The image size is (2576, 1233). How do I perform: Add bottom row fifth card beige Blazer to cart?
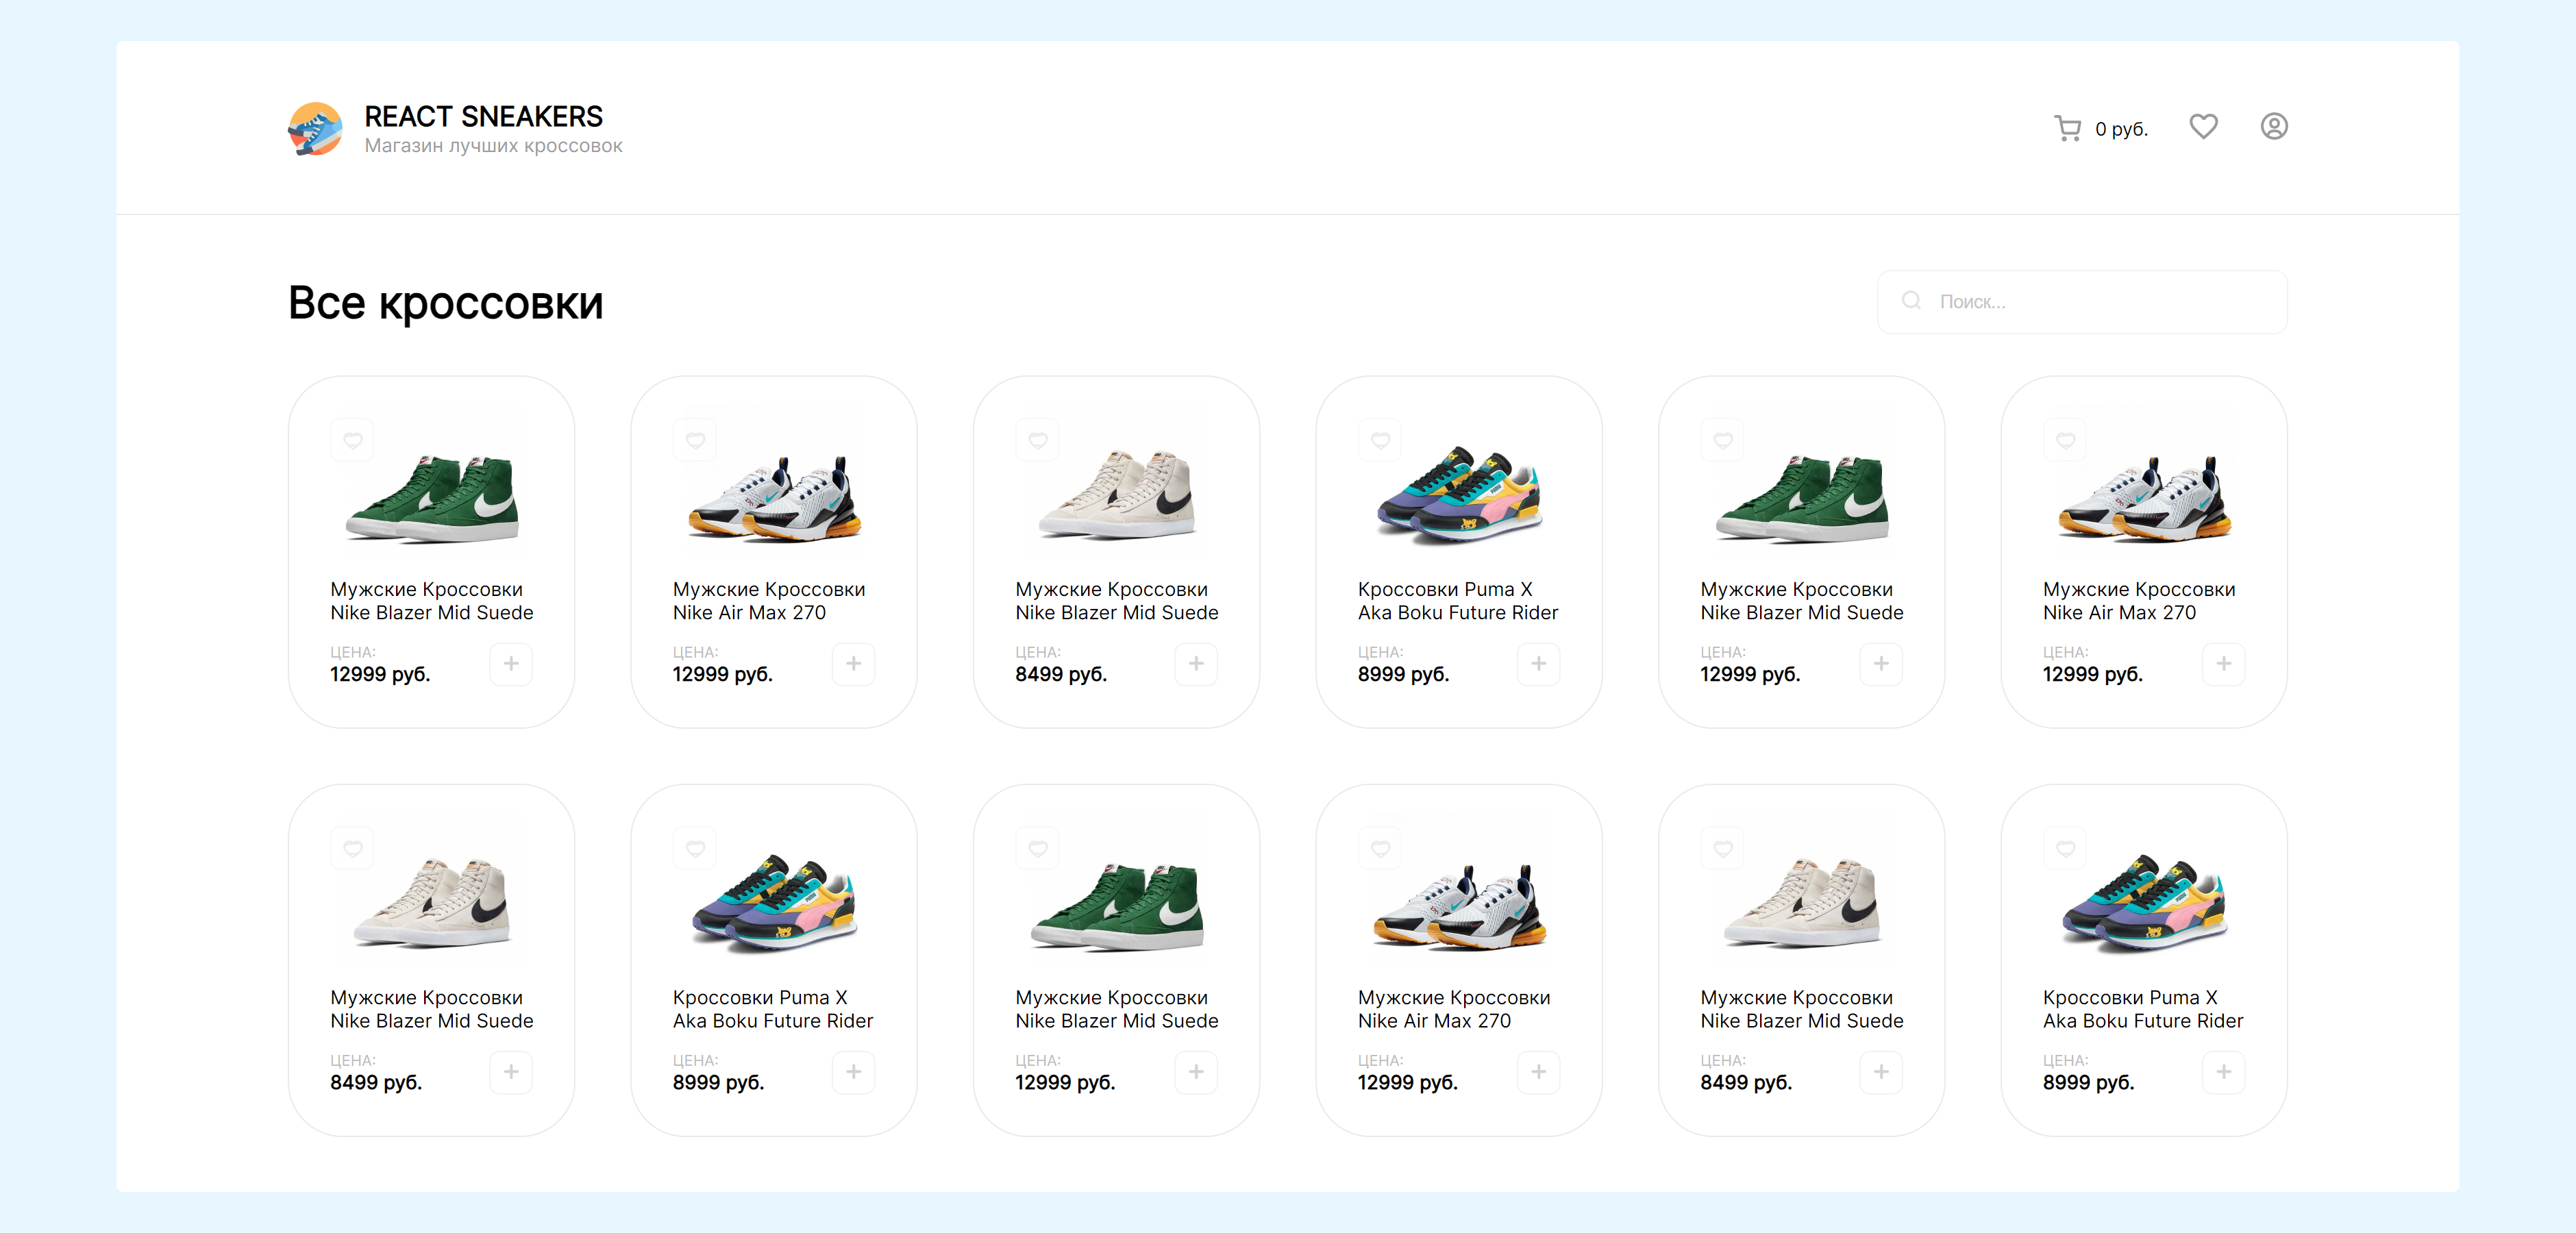1881,1072
